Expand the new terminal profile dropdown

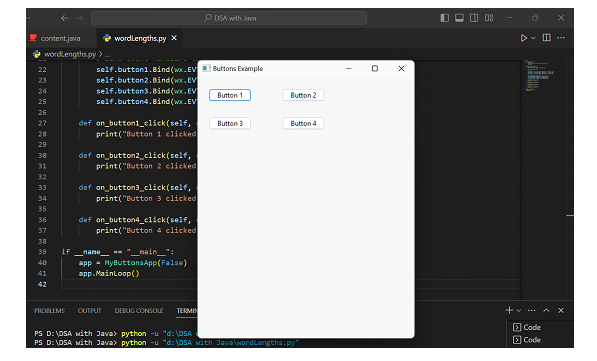coord(519,311)
